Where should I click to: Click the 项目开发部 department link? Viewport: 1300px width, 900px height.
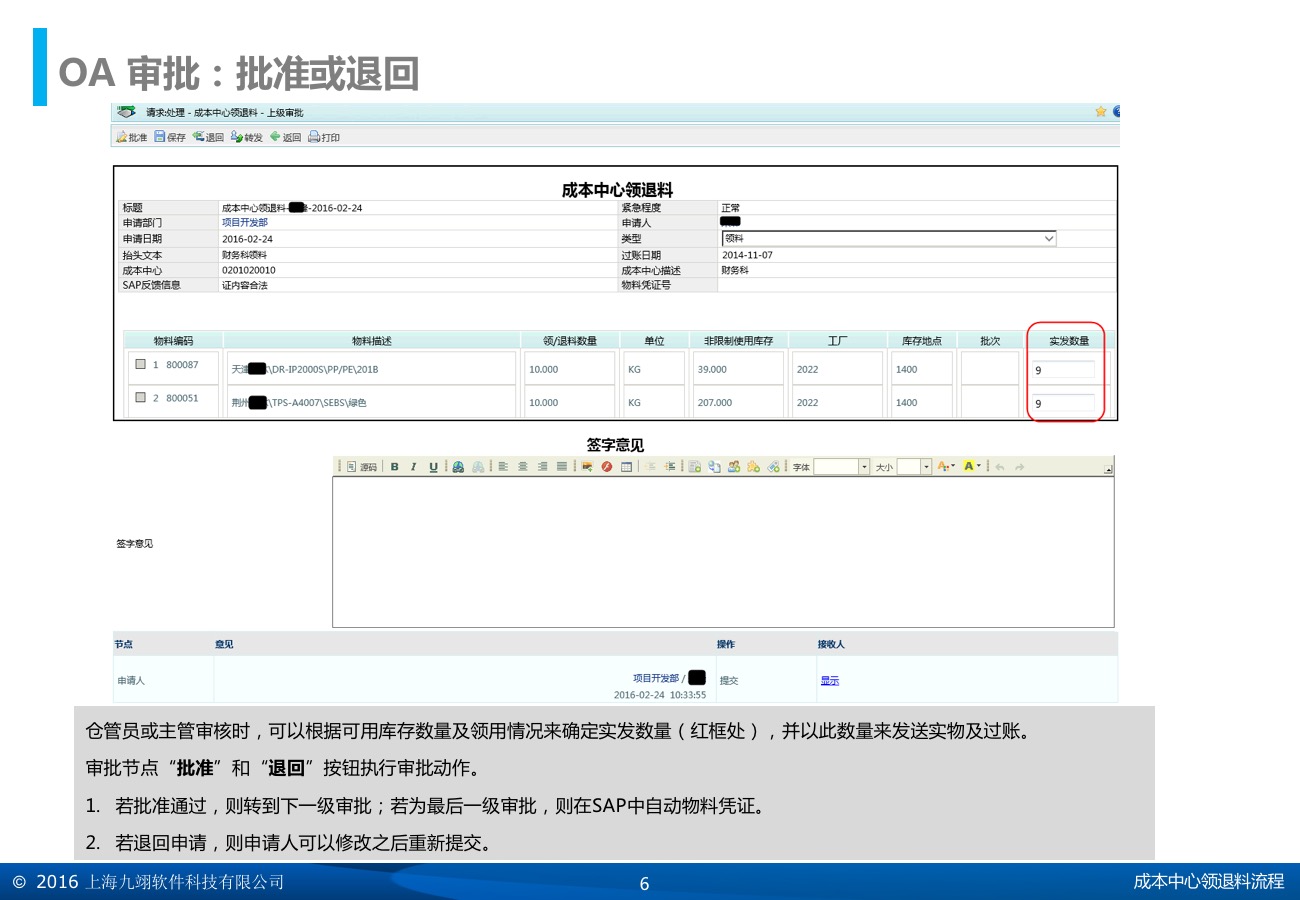coord(244,223)
